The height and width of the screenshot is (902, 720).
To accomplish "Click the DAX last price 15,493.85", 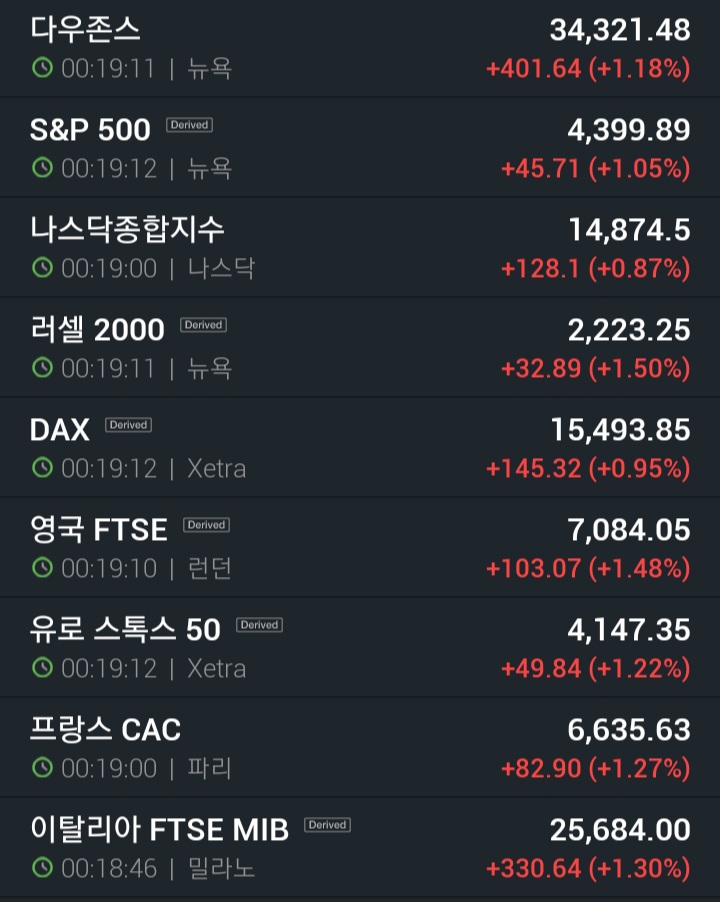I will (620, 430).
